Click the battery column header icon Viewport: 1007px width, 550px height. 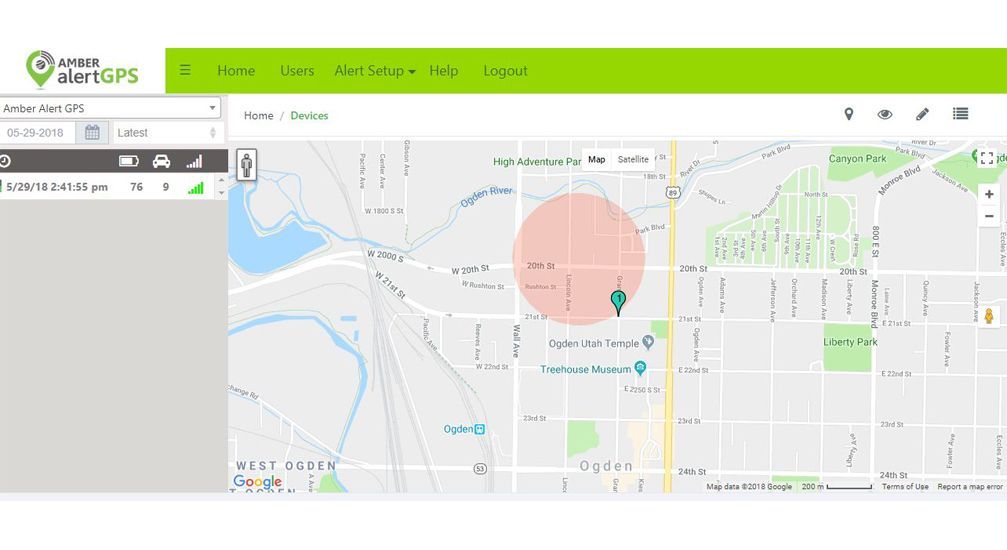tap(129, 161)
